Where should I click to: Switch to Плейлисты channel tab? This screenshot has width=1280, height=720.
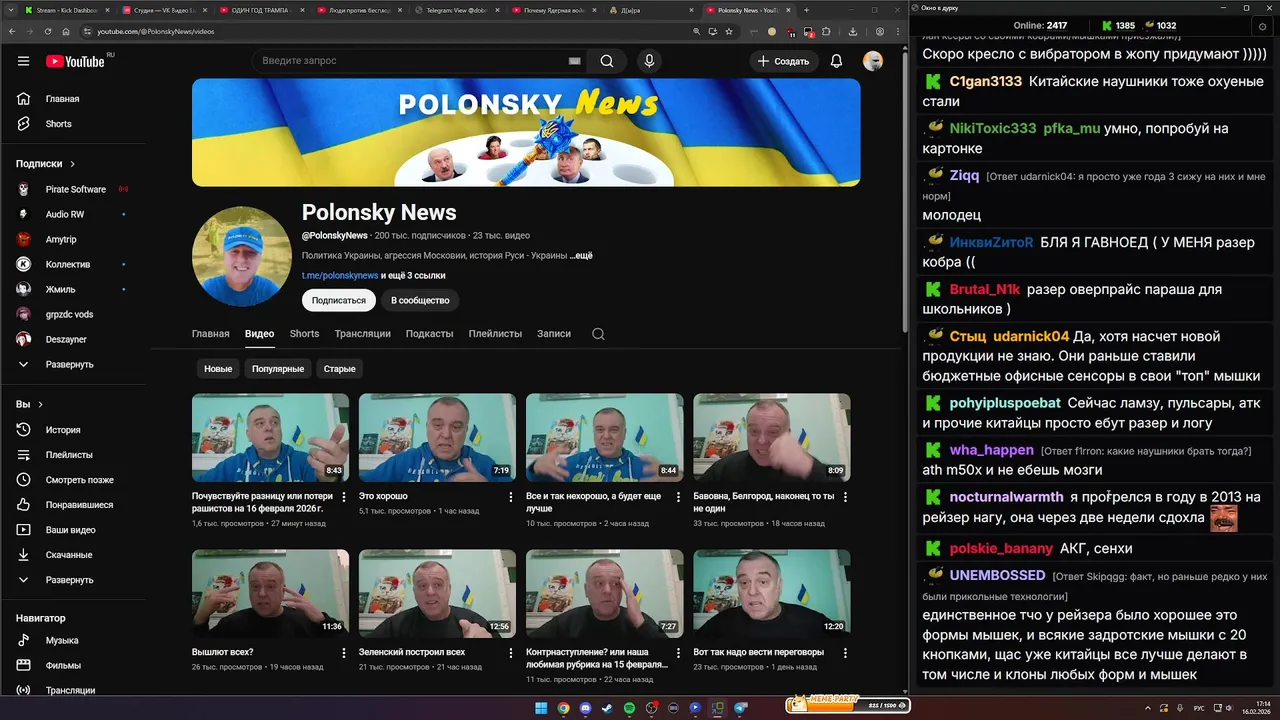click(495, 334)
